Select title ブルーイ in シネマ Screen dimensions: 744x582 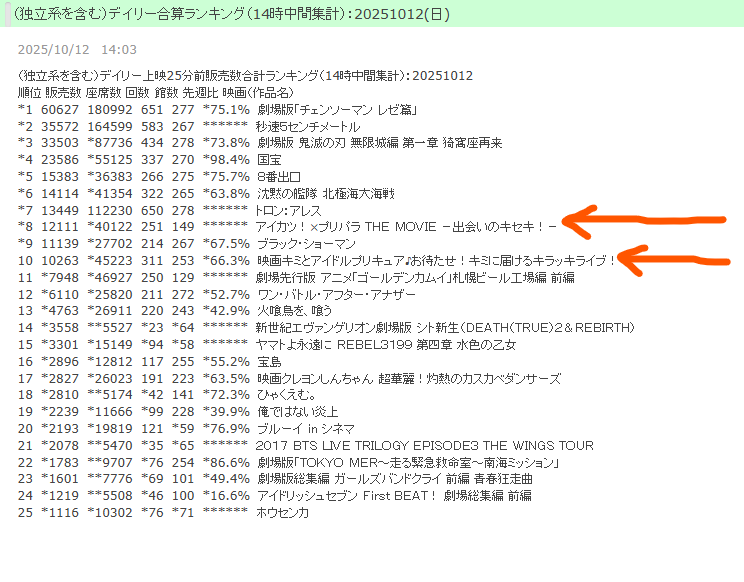(306, 429)
